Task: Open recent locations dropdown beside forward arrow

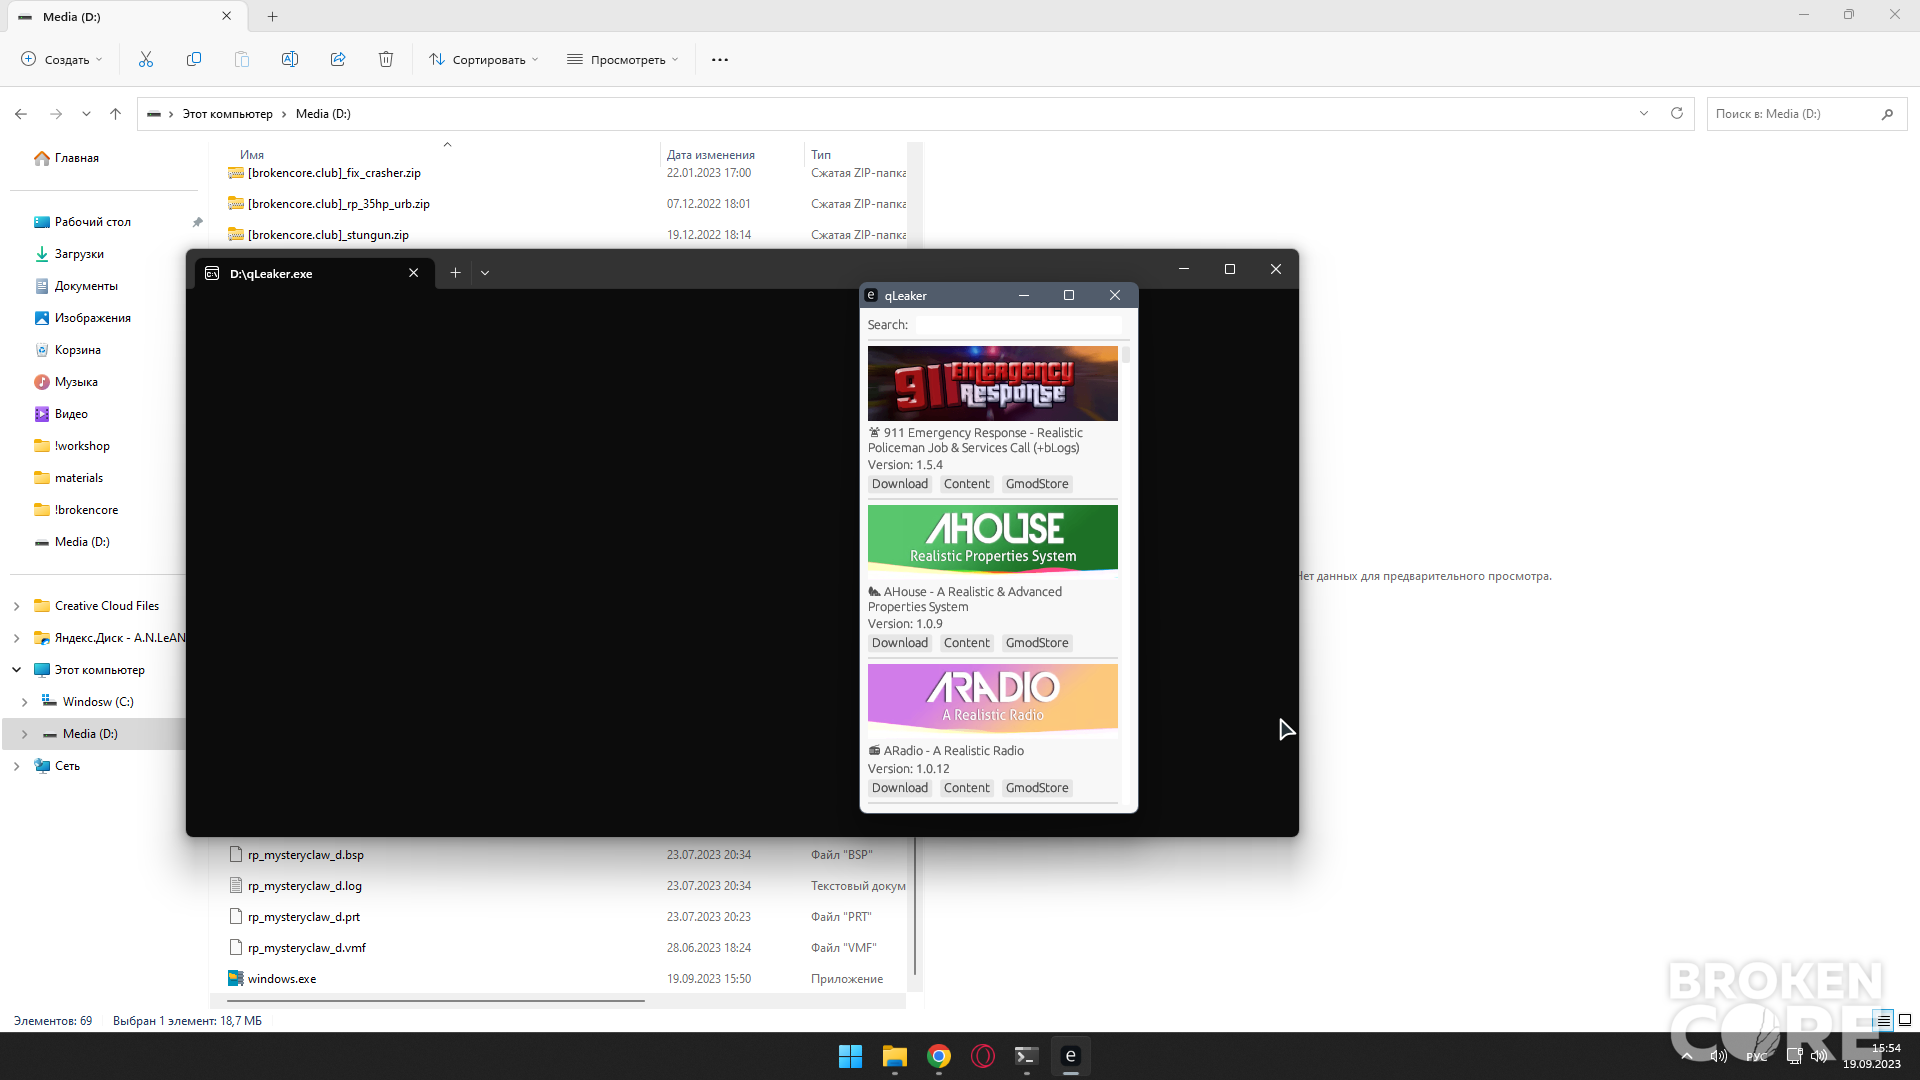Action: pos(86,114)
